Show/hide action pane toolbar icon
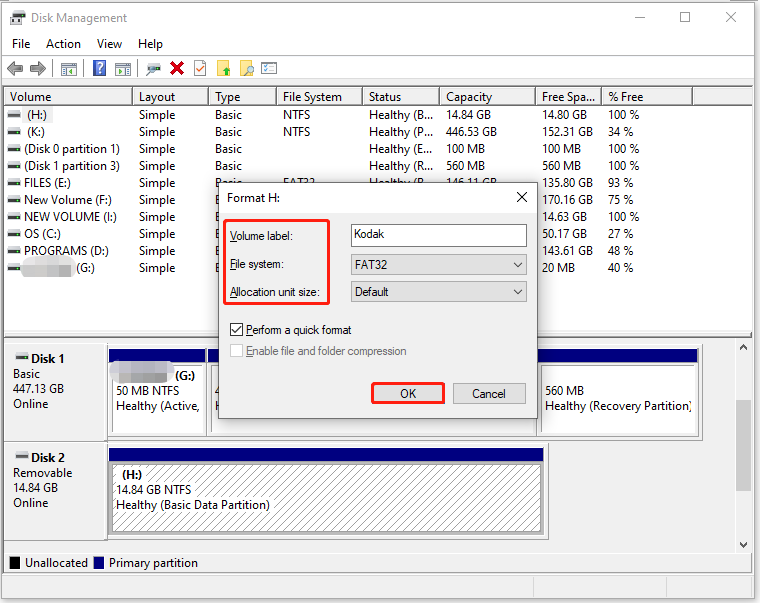 [x=123, y=69]
